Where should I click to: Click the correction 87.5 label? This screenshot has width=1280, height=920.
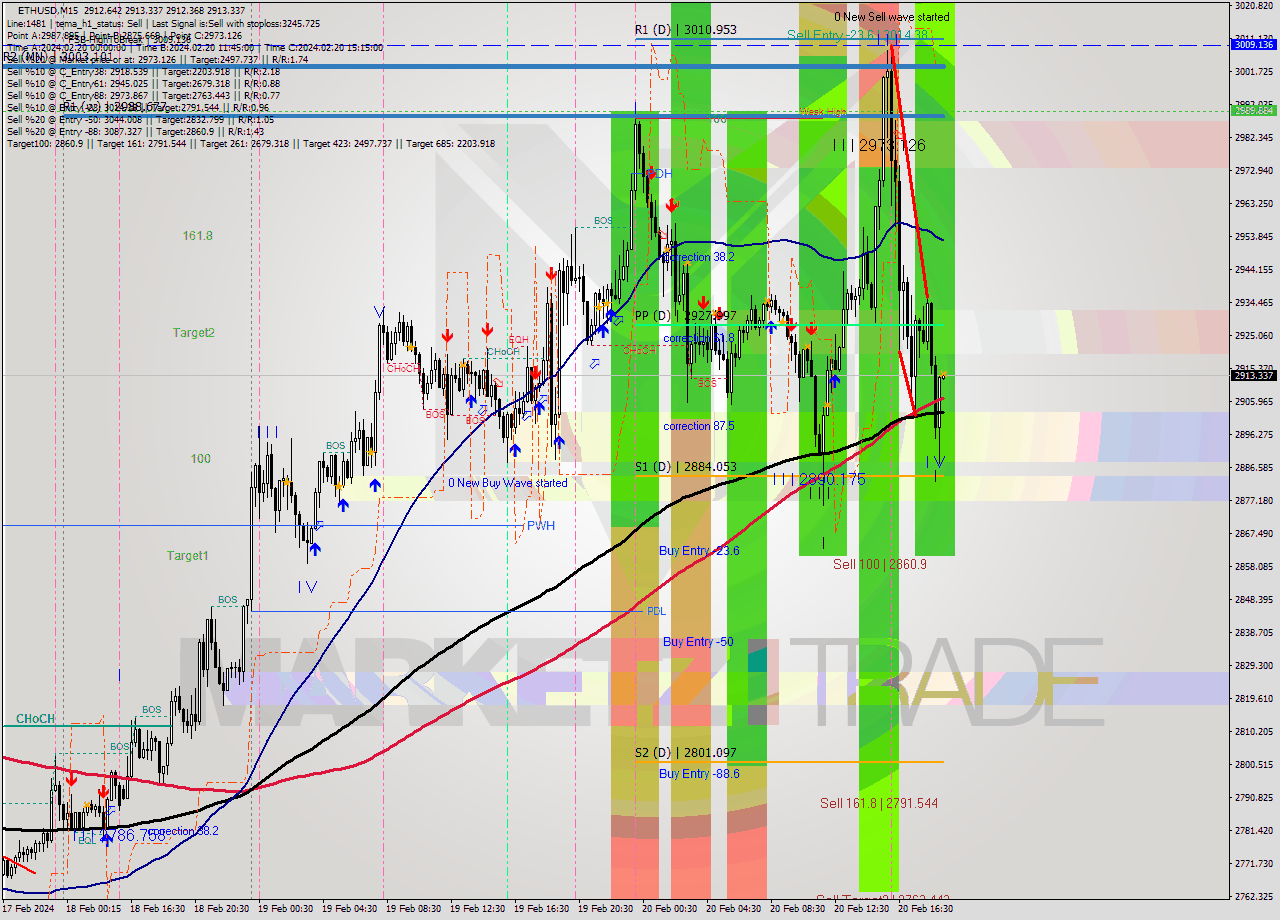point(699,426)
